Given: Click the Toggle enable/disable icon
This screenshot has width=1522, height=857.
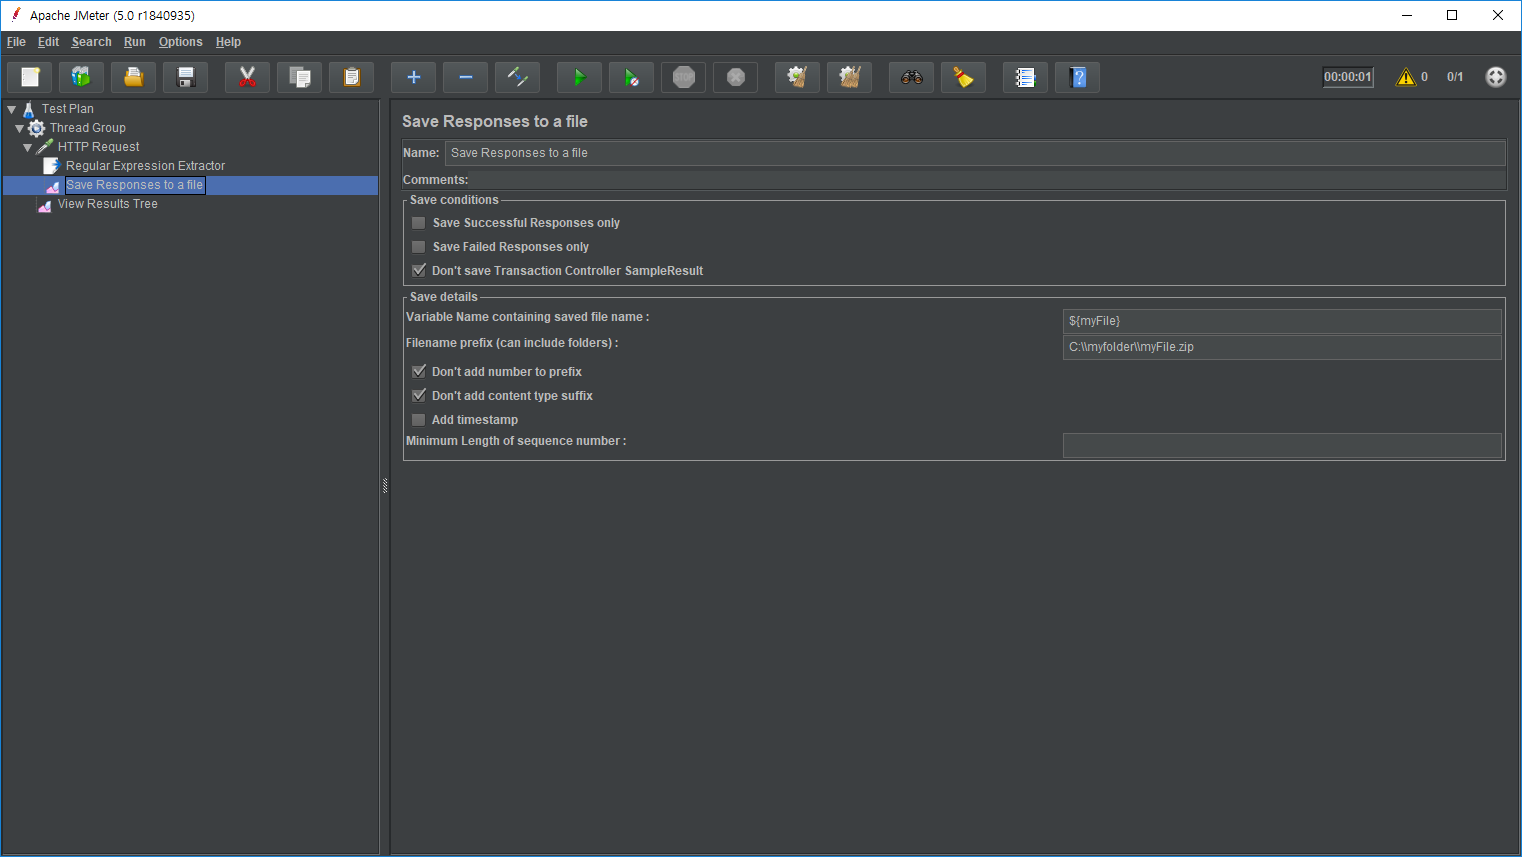Looking at the screenshot, I should pyautogui.click(x=518, y=77).
